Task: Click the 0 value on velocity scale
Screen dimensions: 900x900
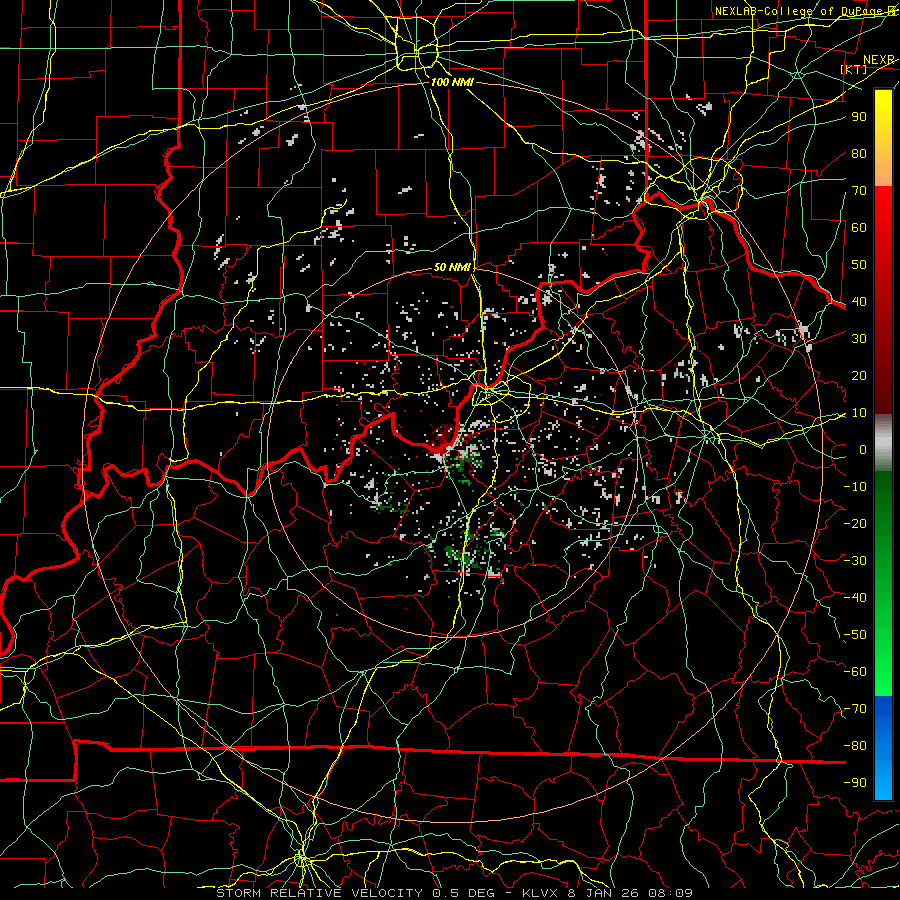Action: point(863,449)
